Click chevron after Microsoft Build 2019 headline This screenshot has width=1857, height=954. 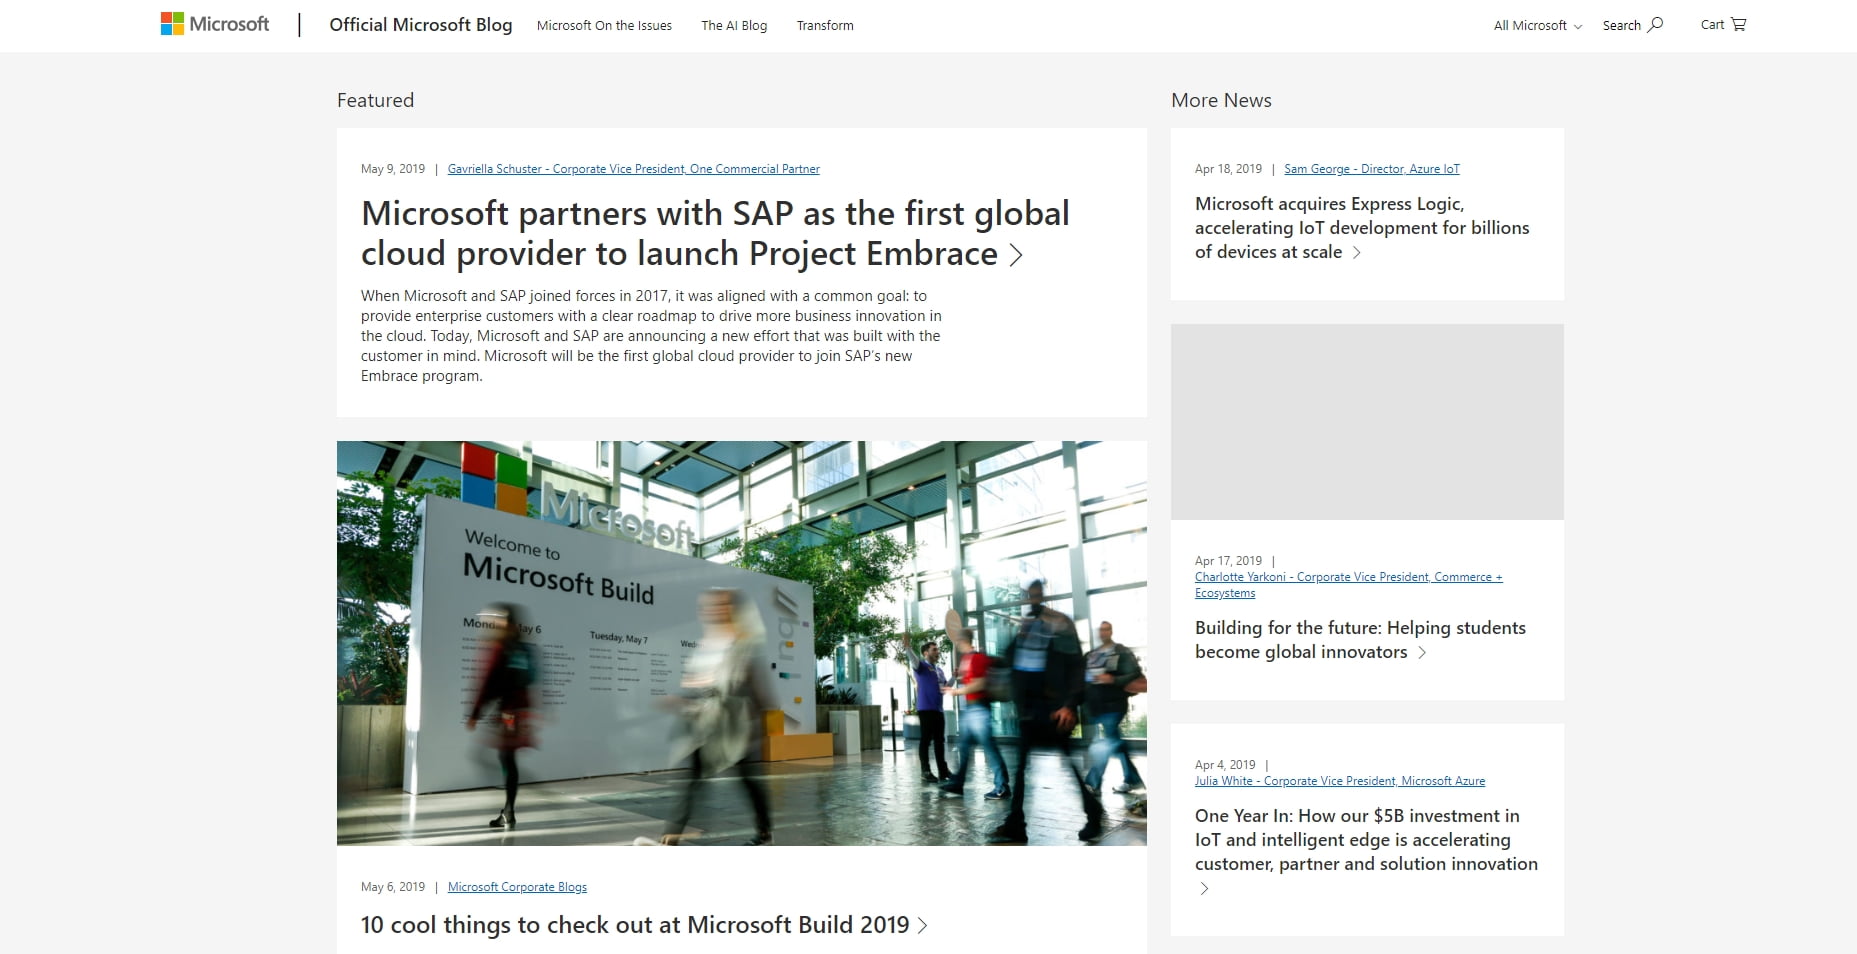[x=922, y=926]
